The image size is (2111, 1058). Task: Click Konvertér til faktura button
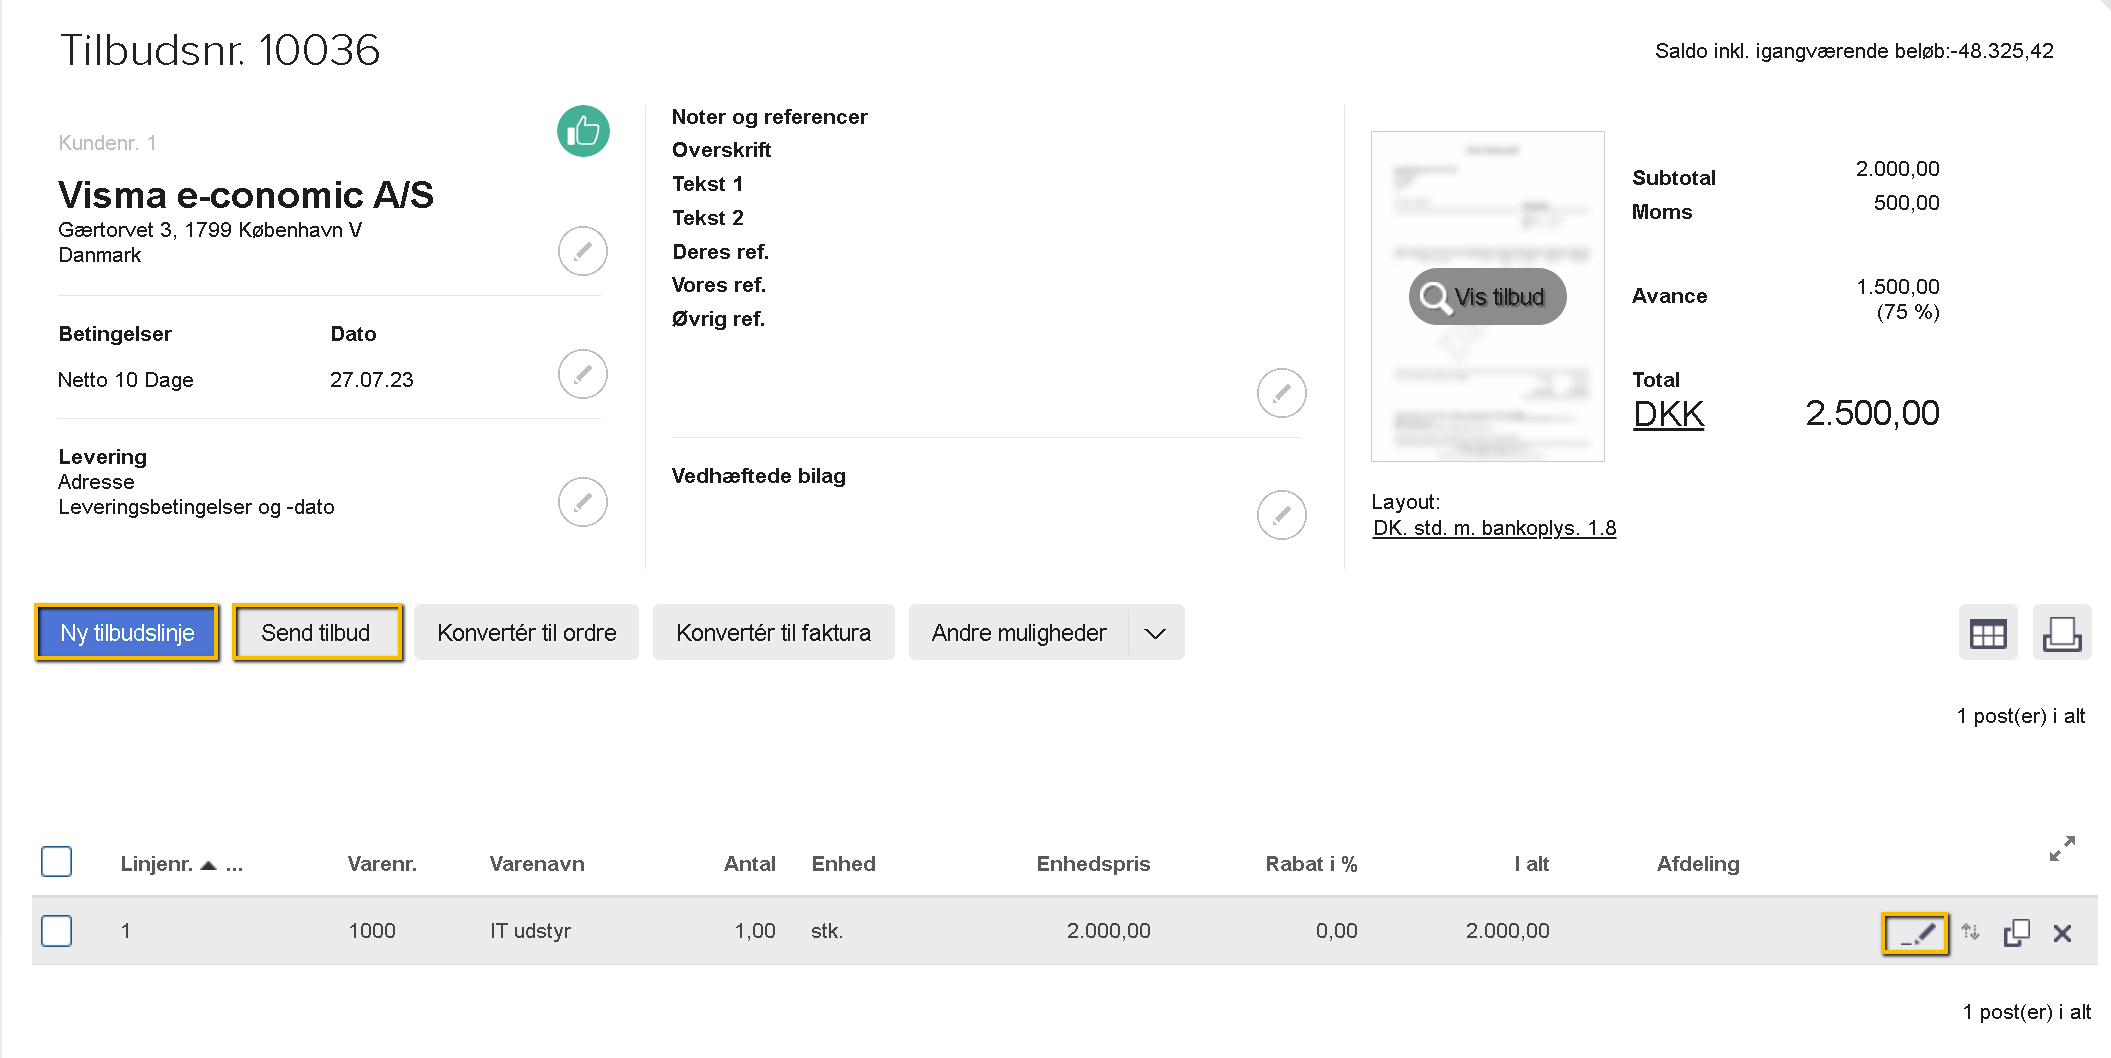click(x=773, y=633)
